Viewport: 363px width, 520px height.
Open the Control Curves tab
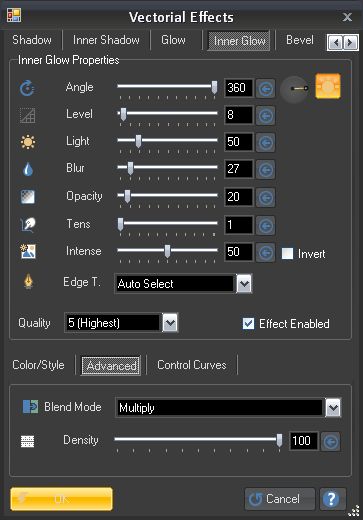pos(192,365)
